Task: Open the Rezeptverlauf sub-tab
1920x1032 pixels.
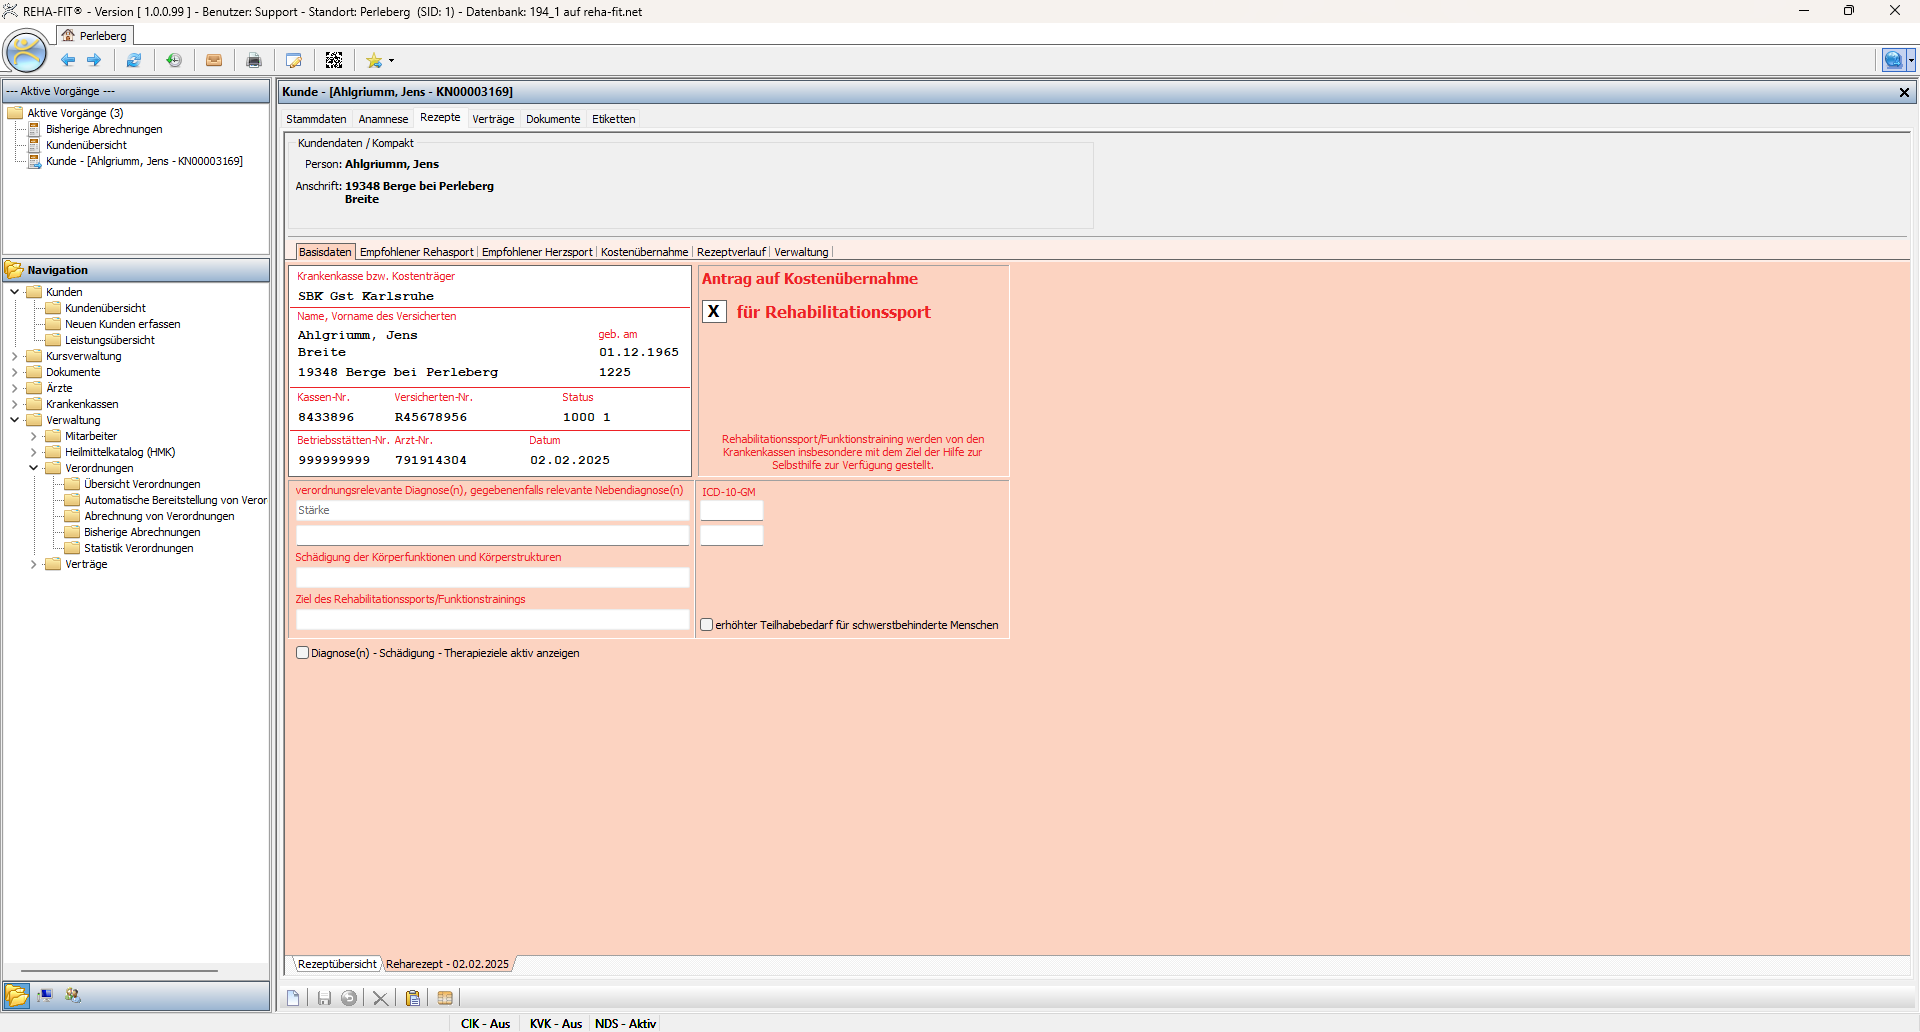Action: 731,252
